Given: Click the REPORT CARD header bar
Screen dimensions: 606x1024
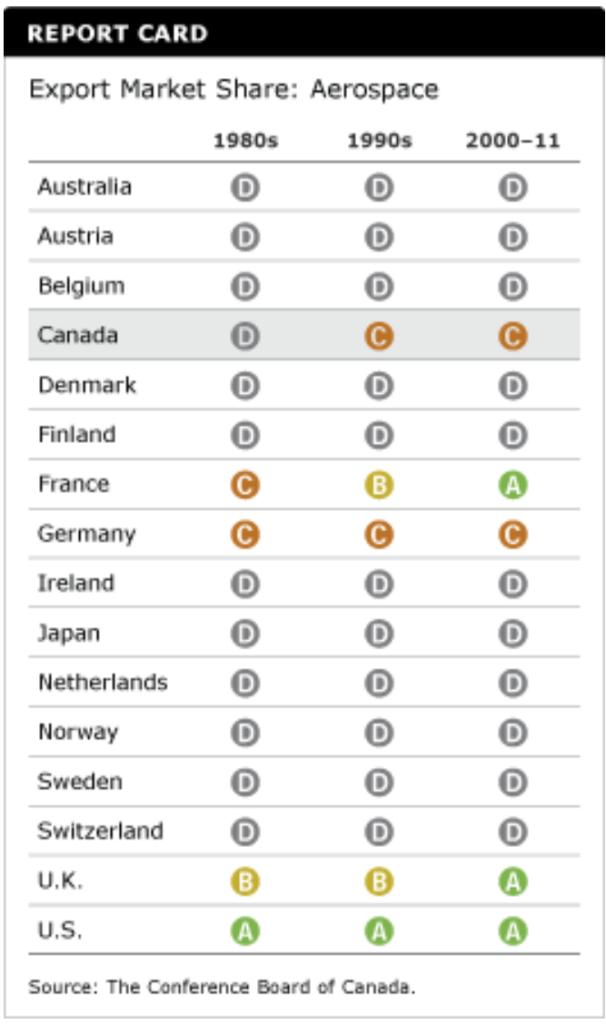Looking at the screenshot, I should (303, 34).
